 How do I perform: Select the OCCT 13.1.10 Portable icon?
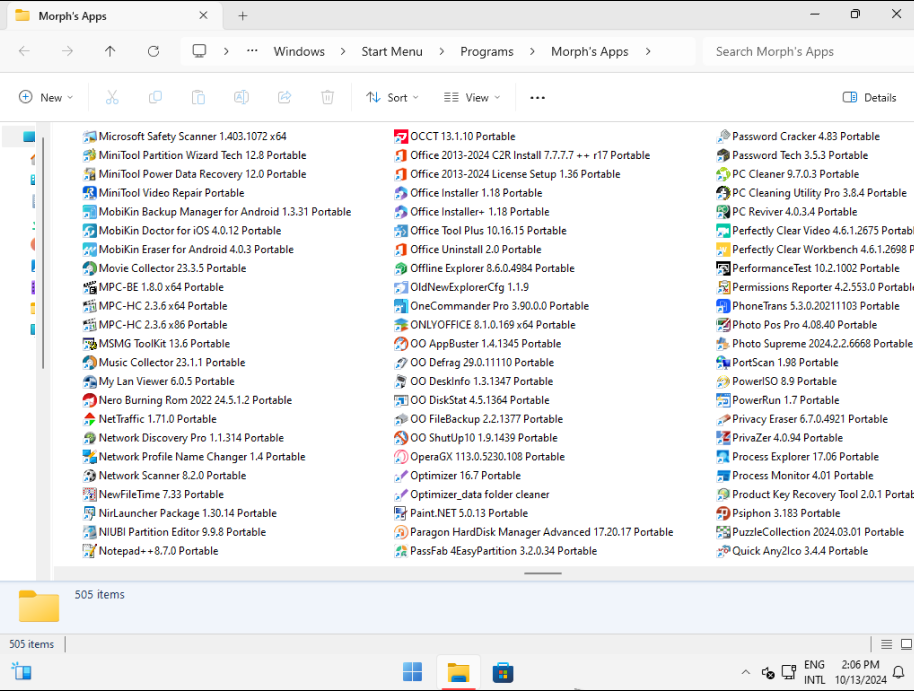coord(400,136)
